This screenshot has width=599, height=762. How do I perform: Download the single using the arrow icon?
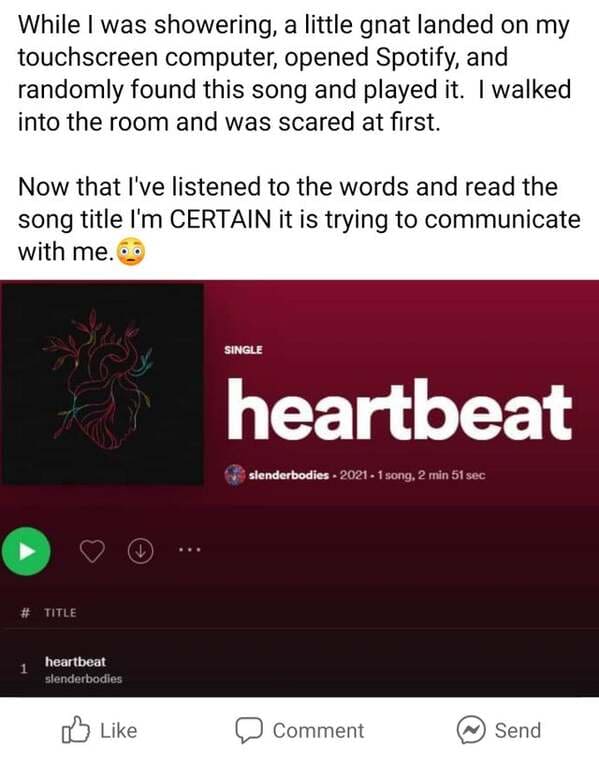[x=140, y=551]
